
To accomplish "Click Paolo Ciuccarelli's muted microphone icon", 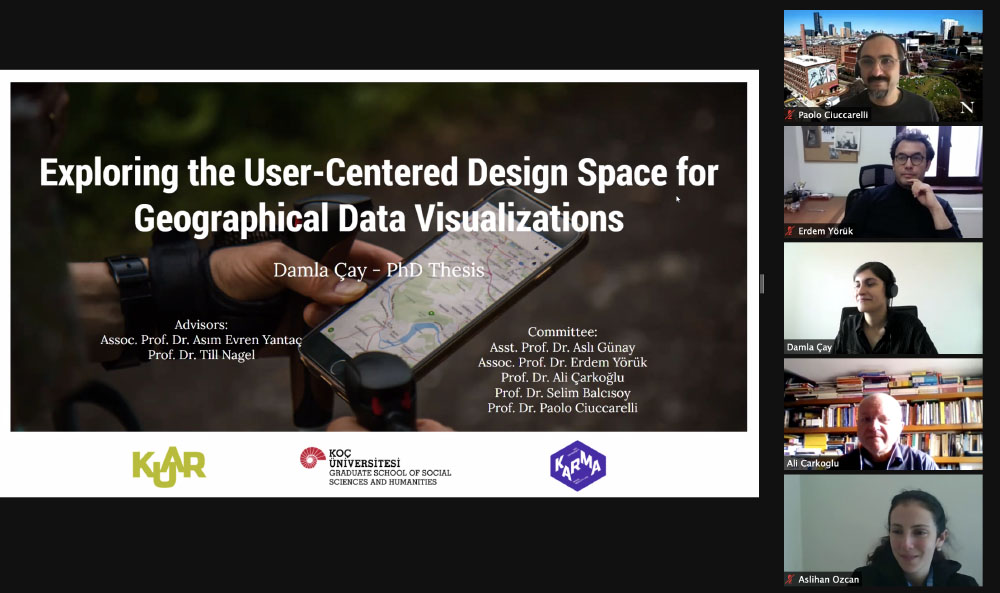I will click(x=790, y=115).
